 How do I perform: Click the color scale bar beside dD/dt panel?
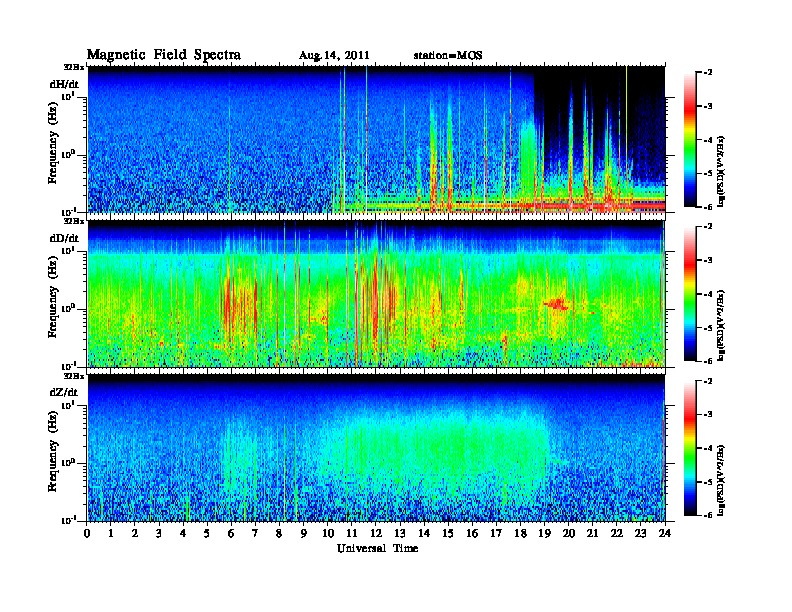(690, 294)
